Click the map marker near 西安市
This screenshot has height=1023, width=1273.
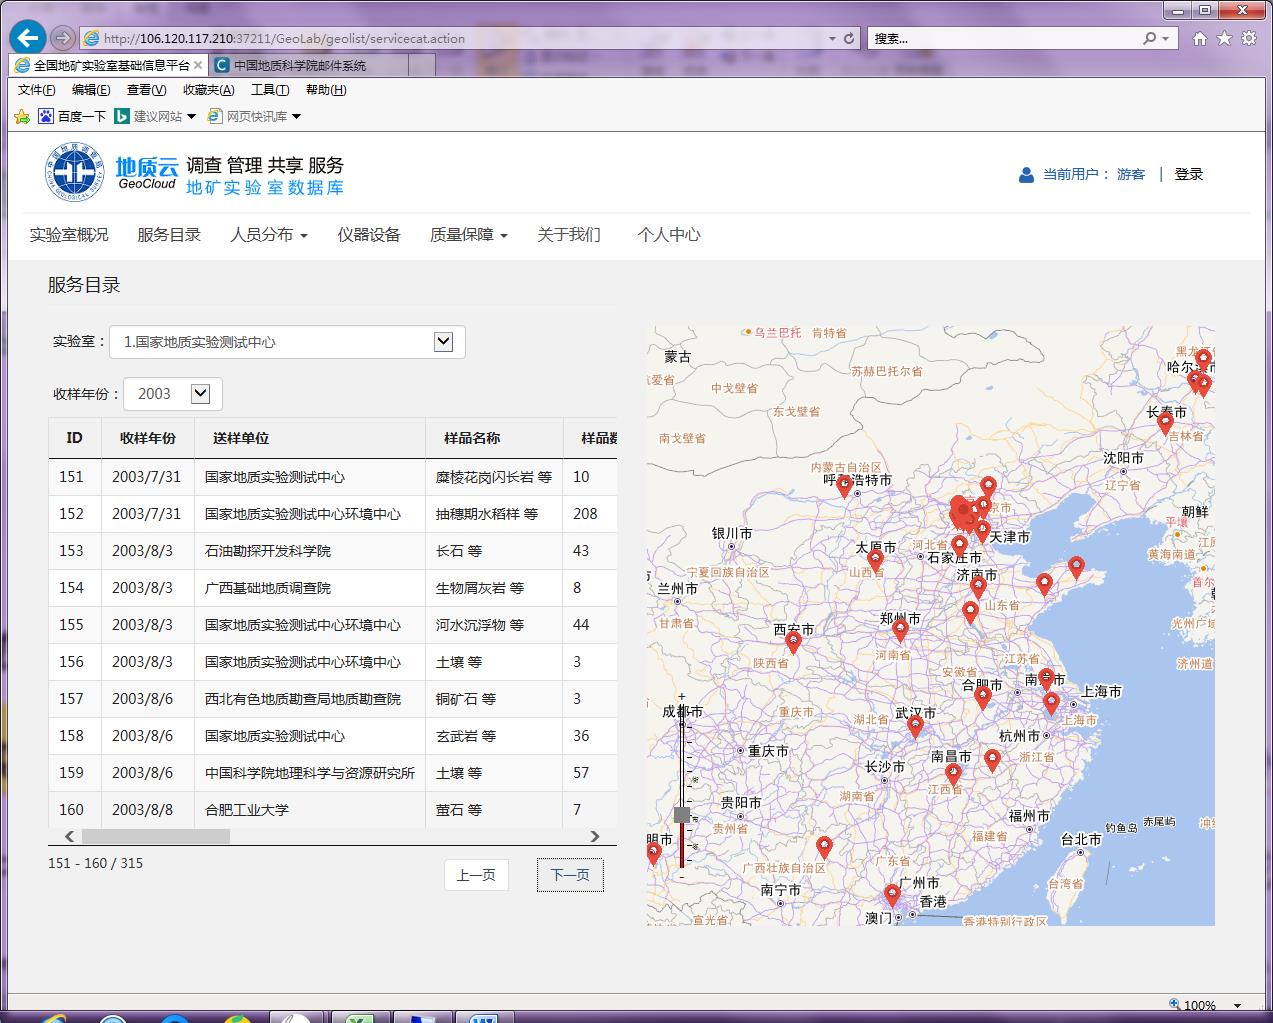click(x=793, y=642)
